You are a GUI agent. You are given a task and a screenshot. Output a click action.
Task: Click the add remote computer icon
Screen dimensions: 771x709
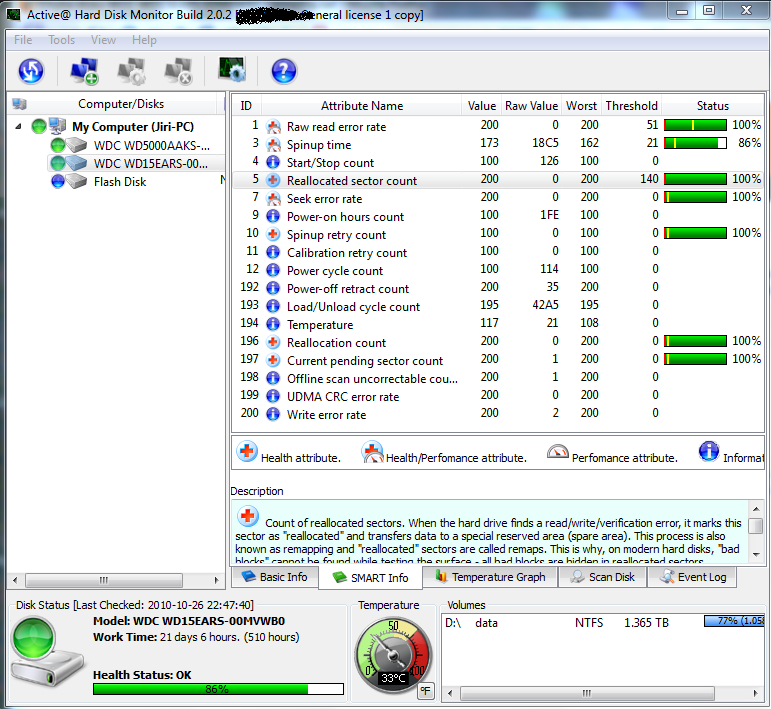tap(84, 71)
